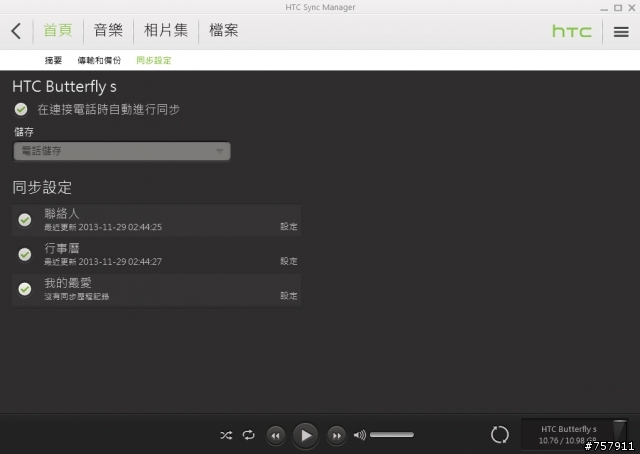640x454 pixels.
Task: Toggle 聯絡人 sync checkbox
Action: [x=25, y=220]
